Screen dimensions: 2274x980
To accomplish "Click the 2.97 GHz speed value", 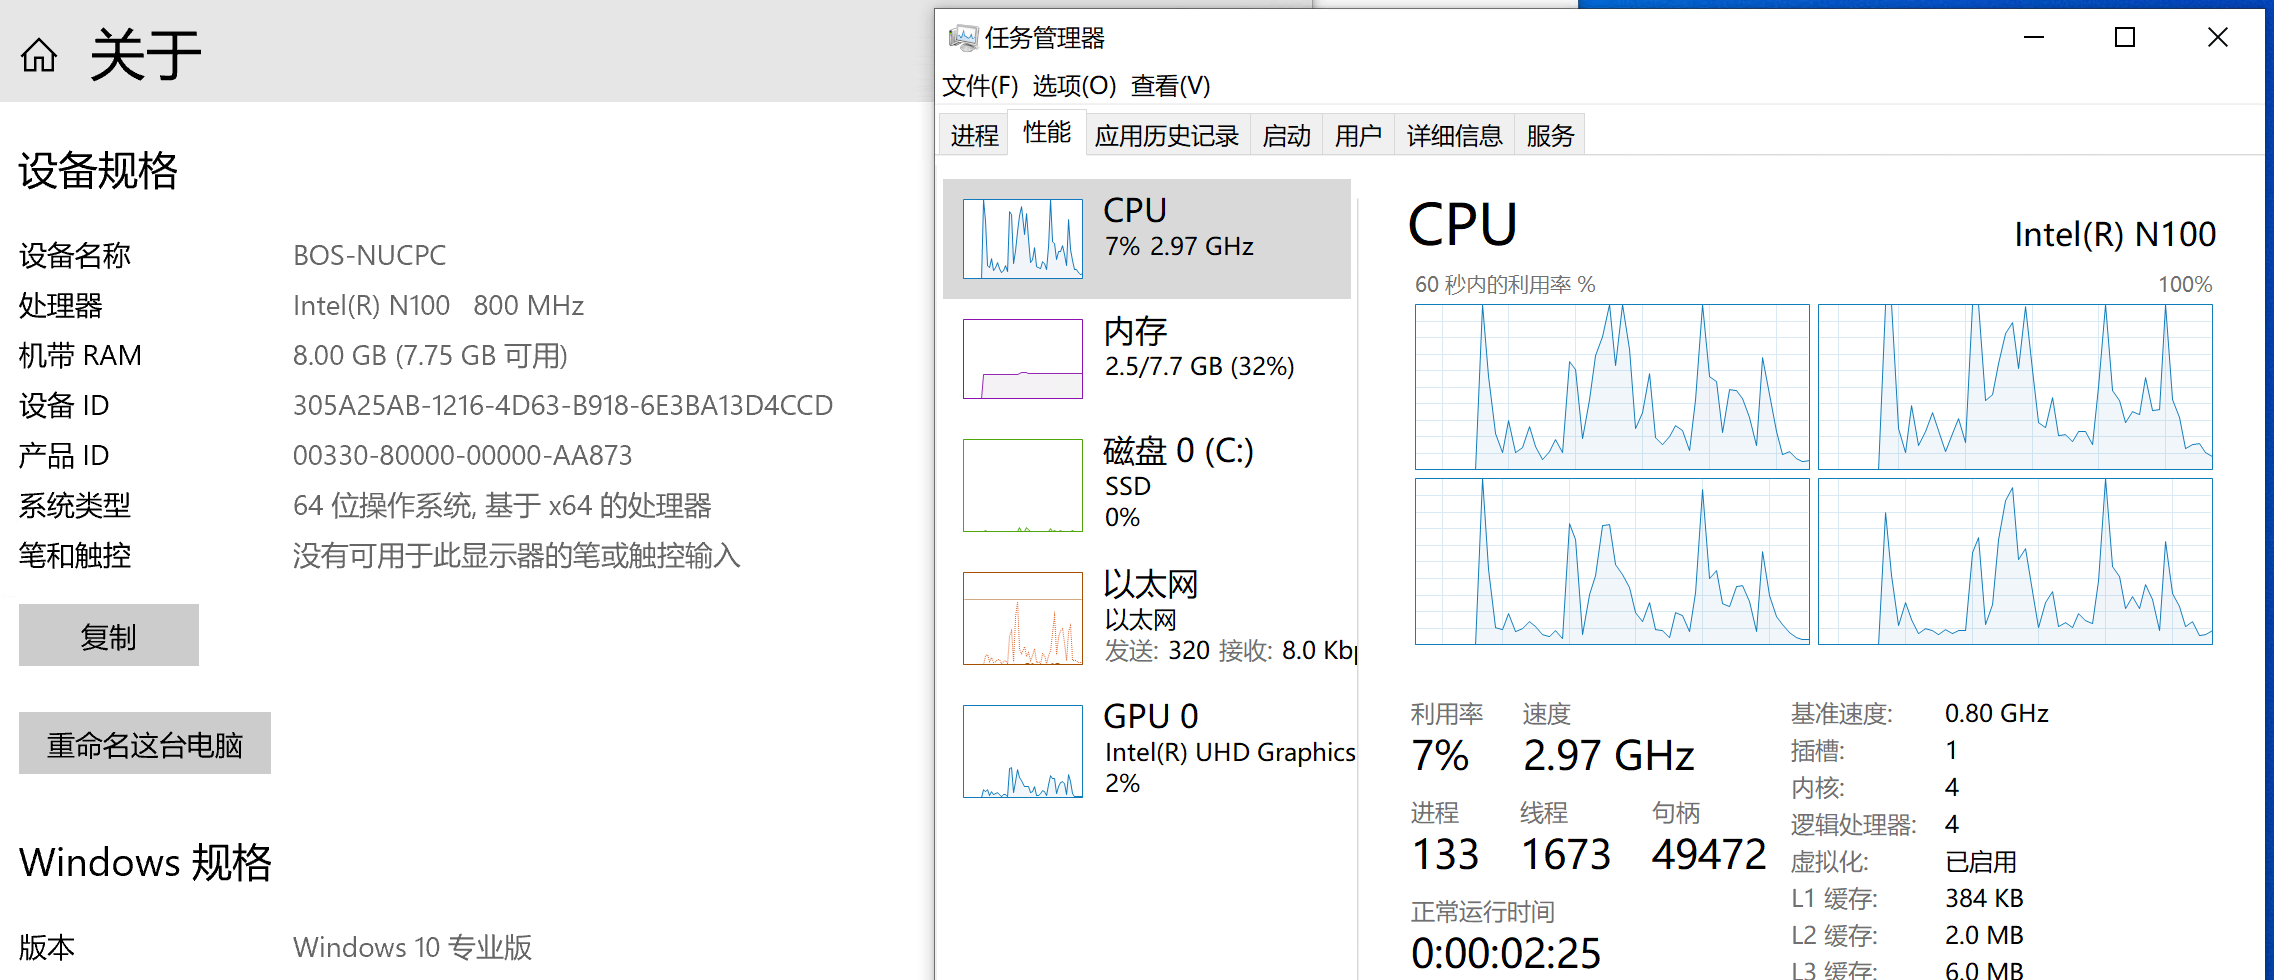I will tap(1608, 755).
